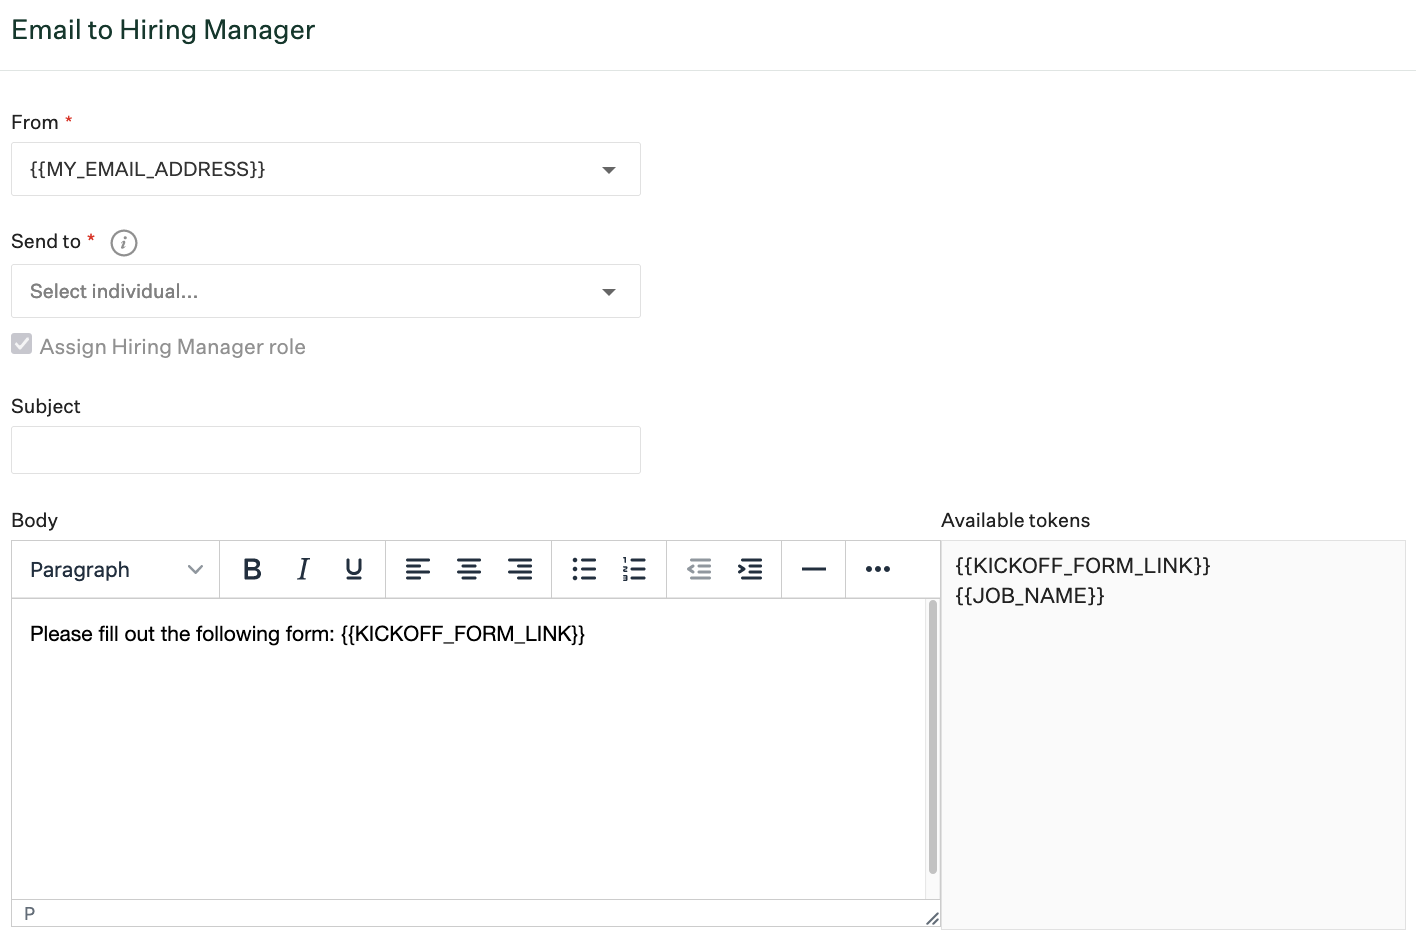Insert a numbered list
Image resolution: width=1416 pixels, height=938 pixels.
(633, 569)
